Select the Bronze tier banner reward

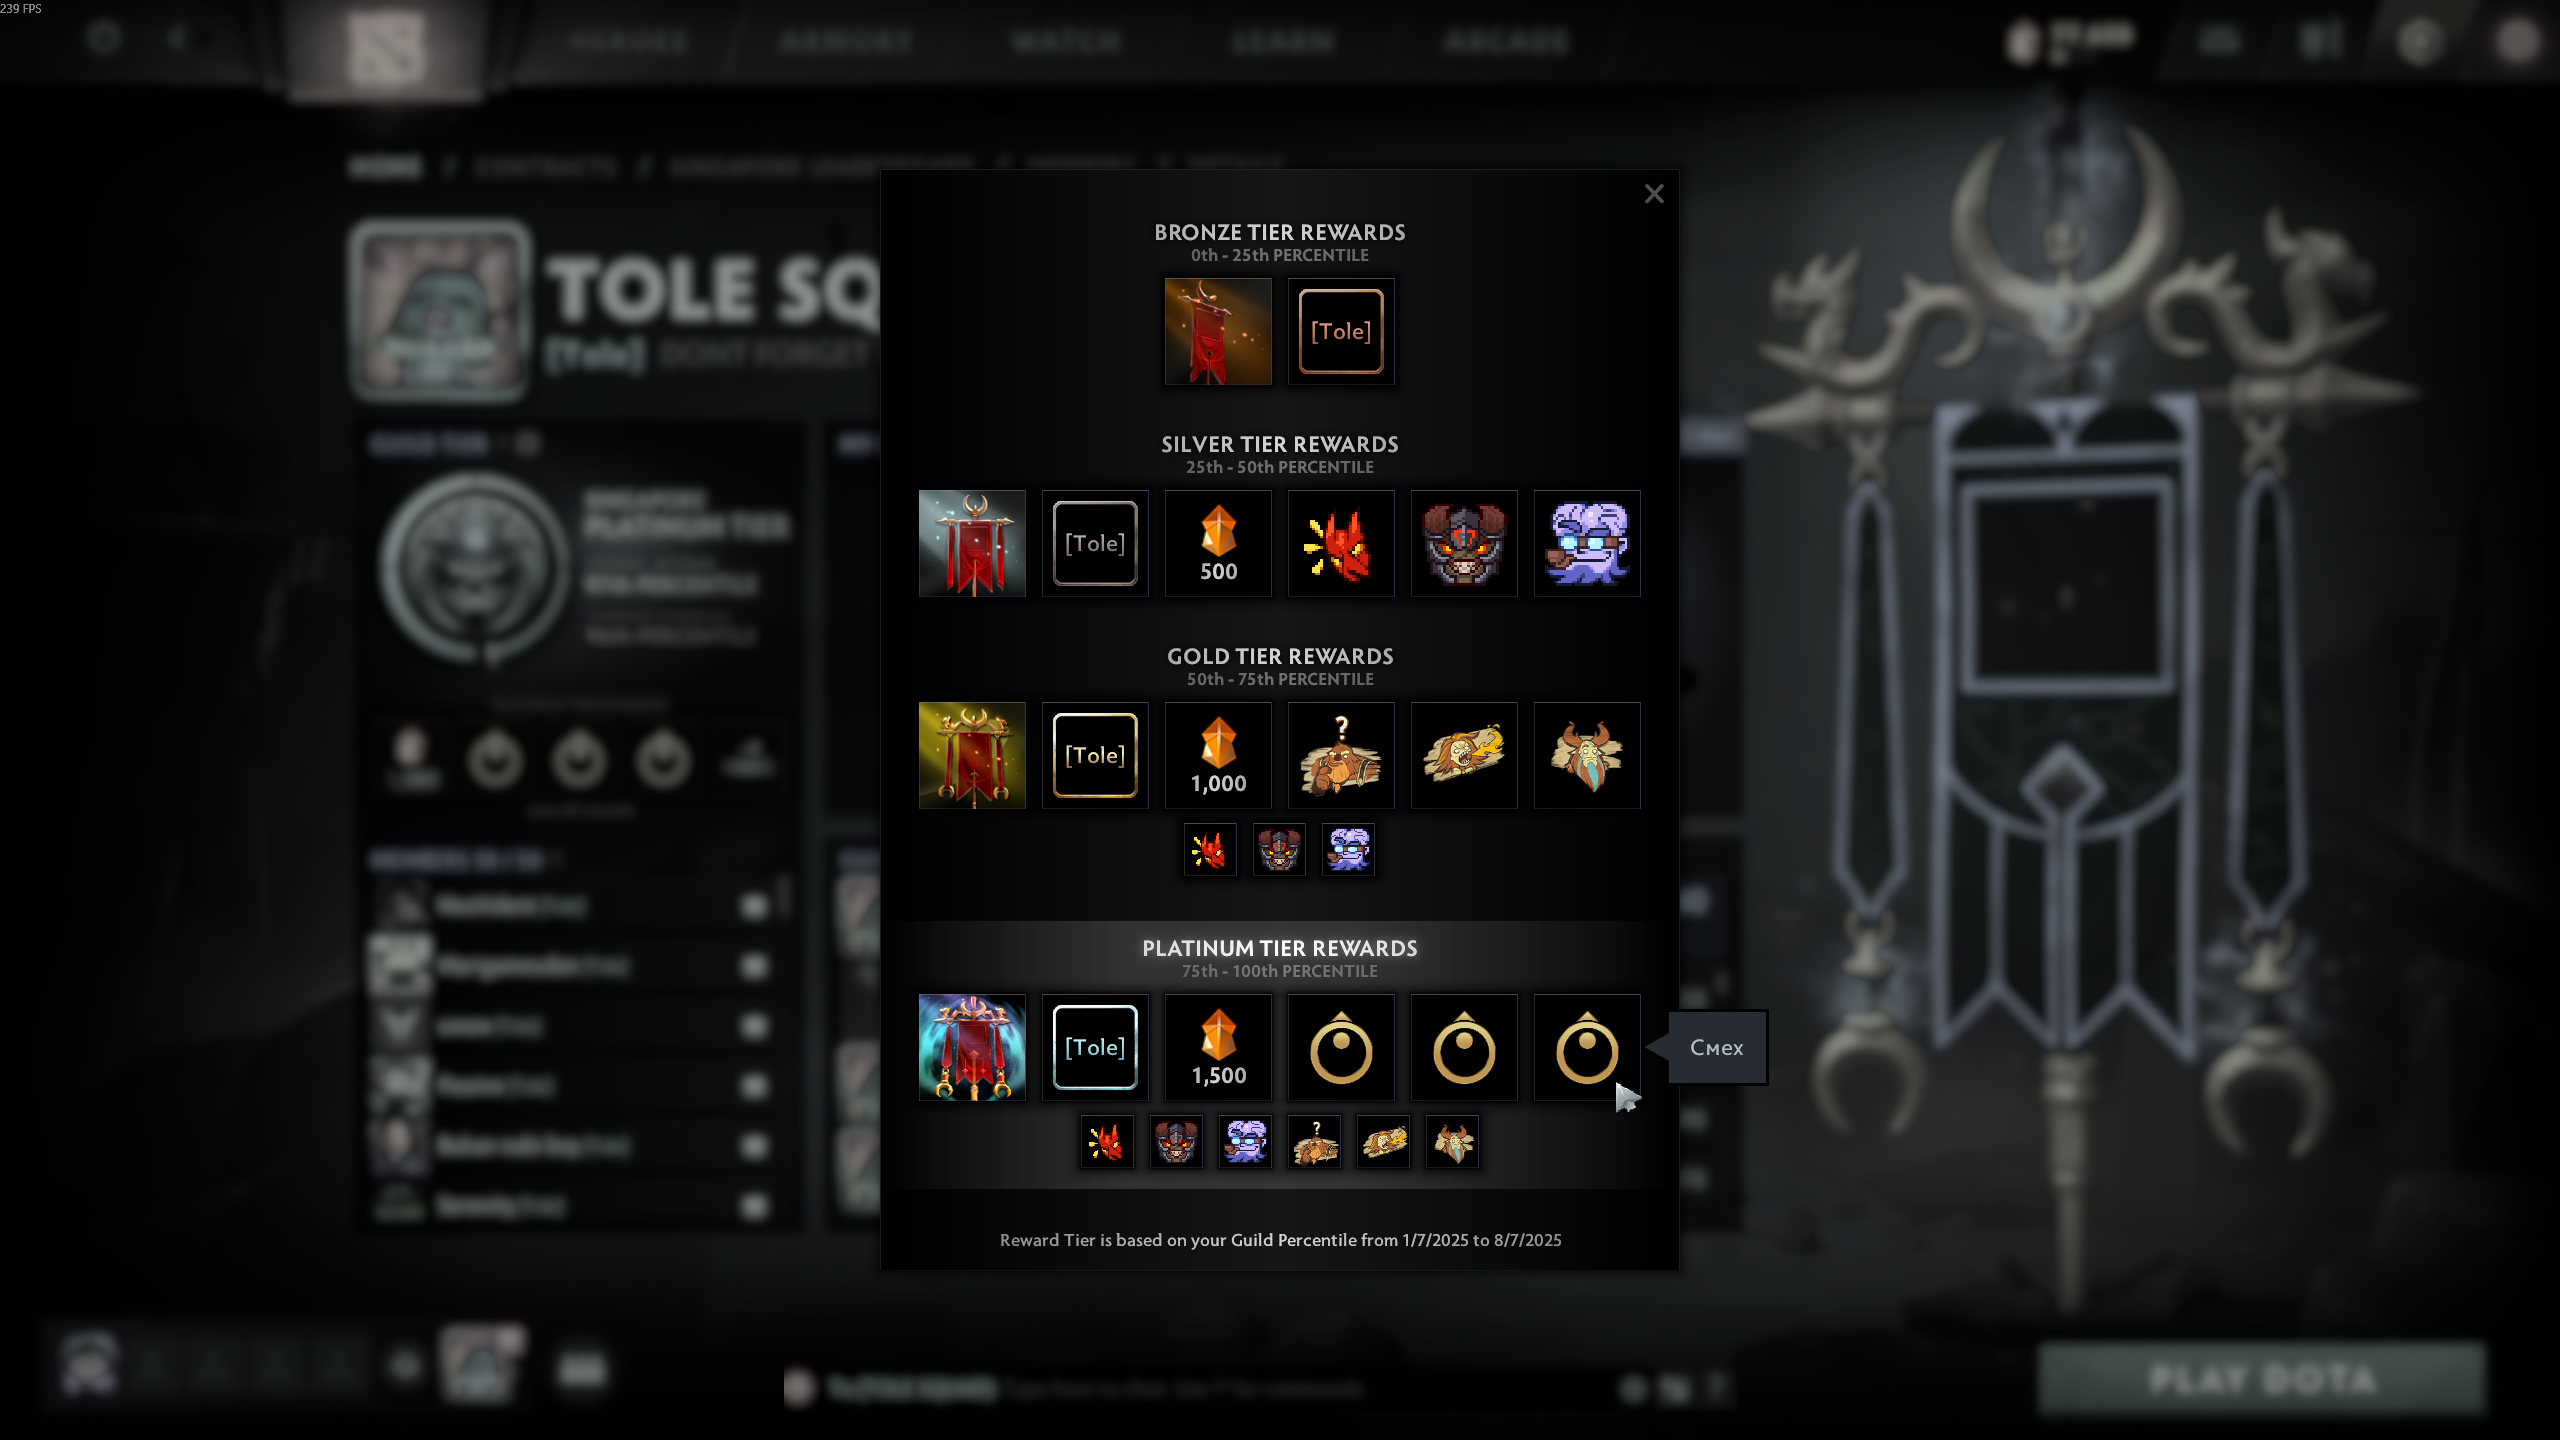[x=1218, y=332]
